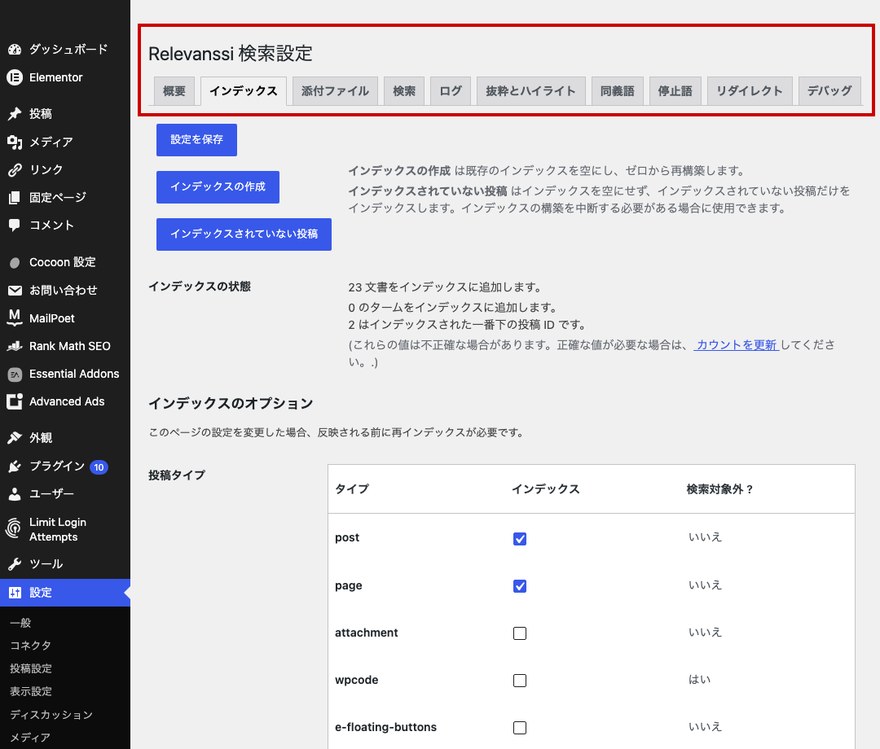Click the Elementor logo icon
This screenshot has height=749, width=880.
15,77
